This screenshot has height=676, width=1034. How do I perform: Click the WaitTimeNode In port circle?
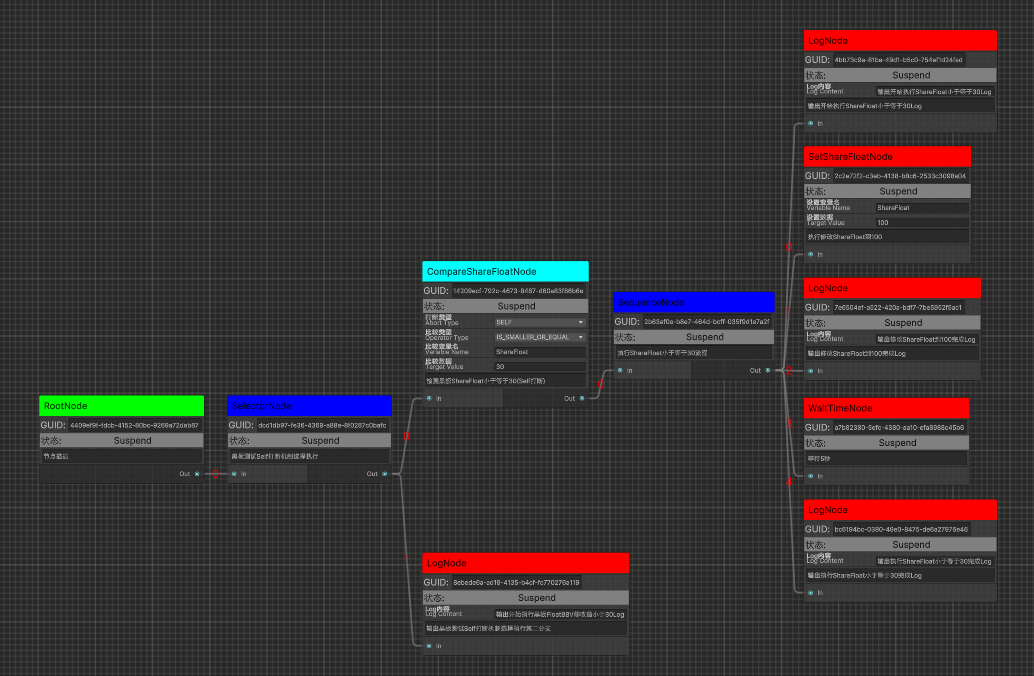pyautogui.click(x=810, y=476)
